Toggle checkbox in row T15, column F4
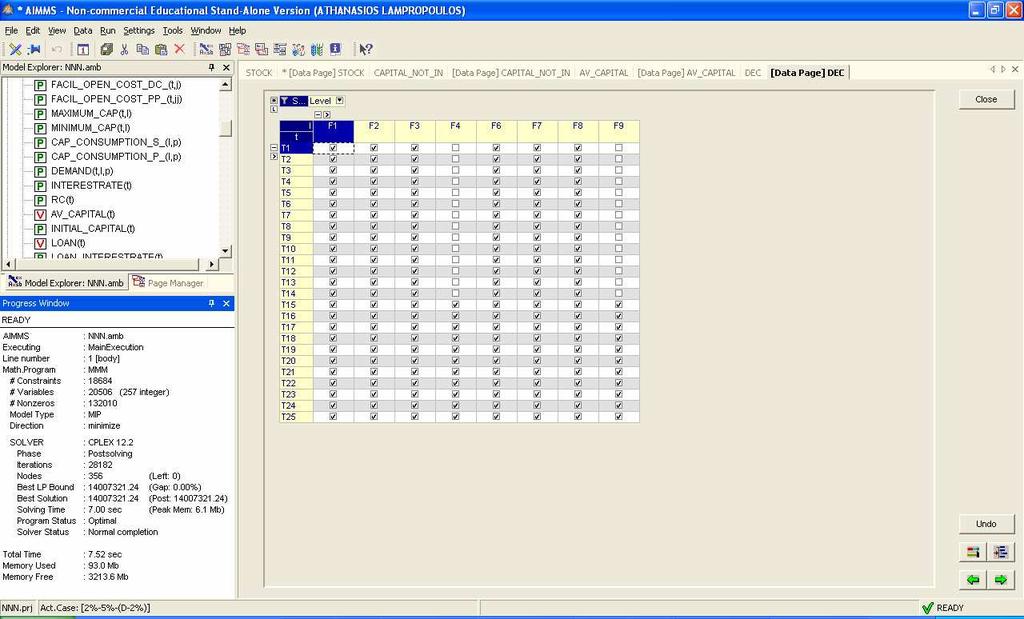 coord(455,305)
